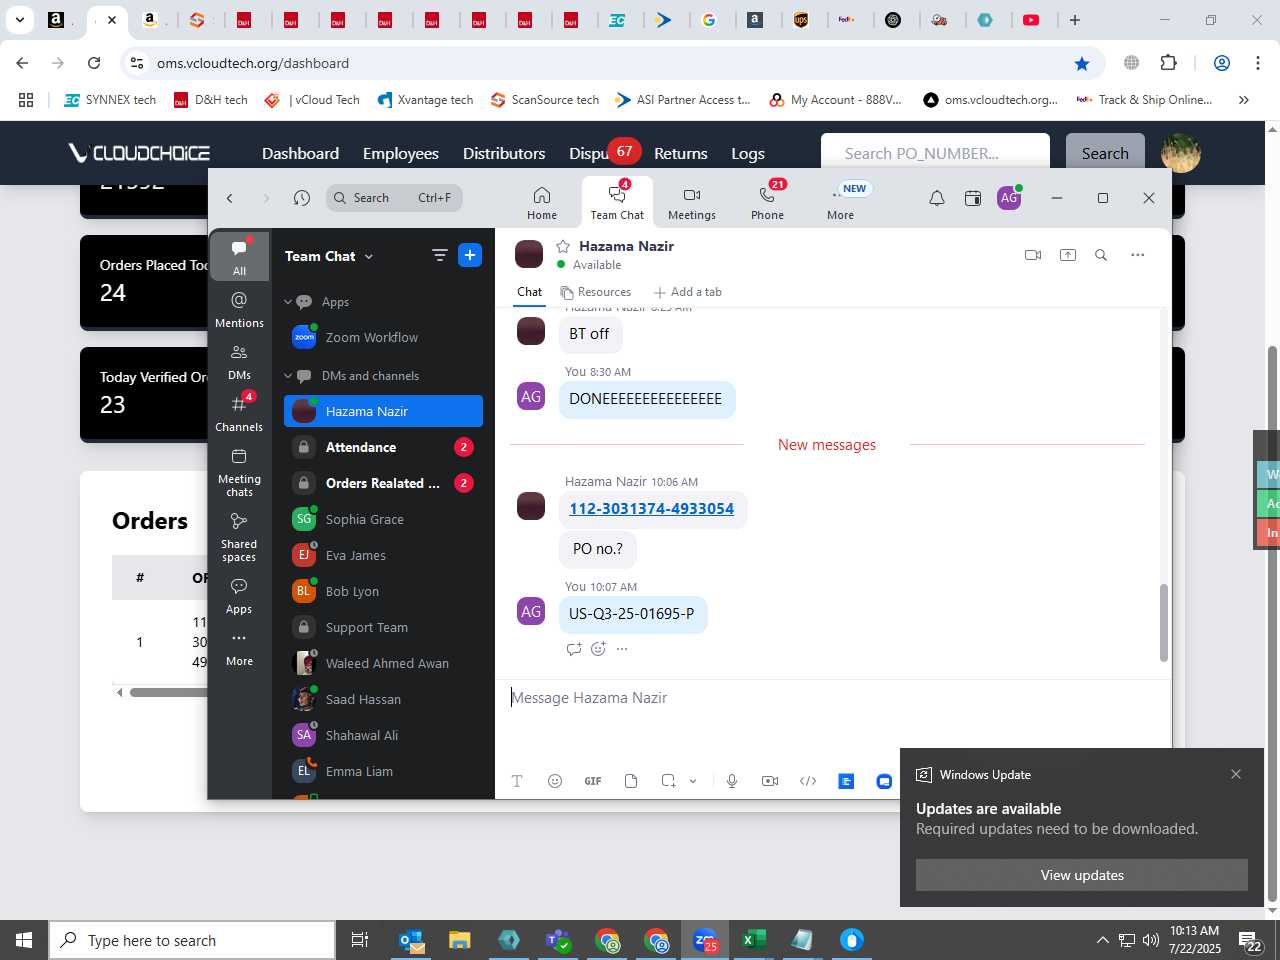The image size is (1280, 960).
Task: Insert a code snippet
Action: [808, 781]
